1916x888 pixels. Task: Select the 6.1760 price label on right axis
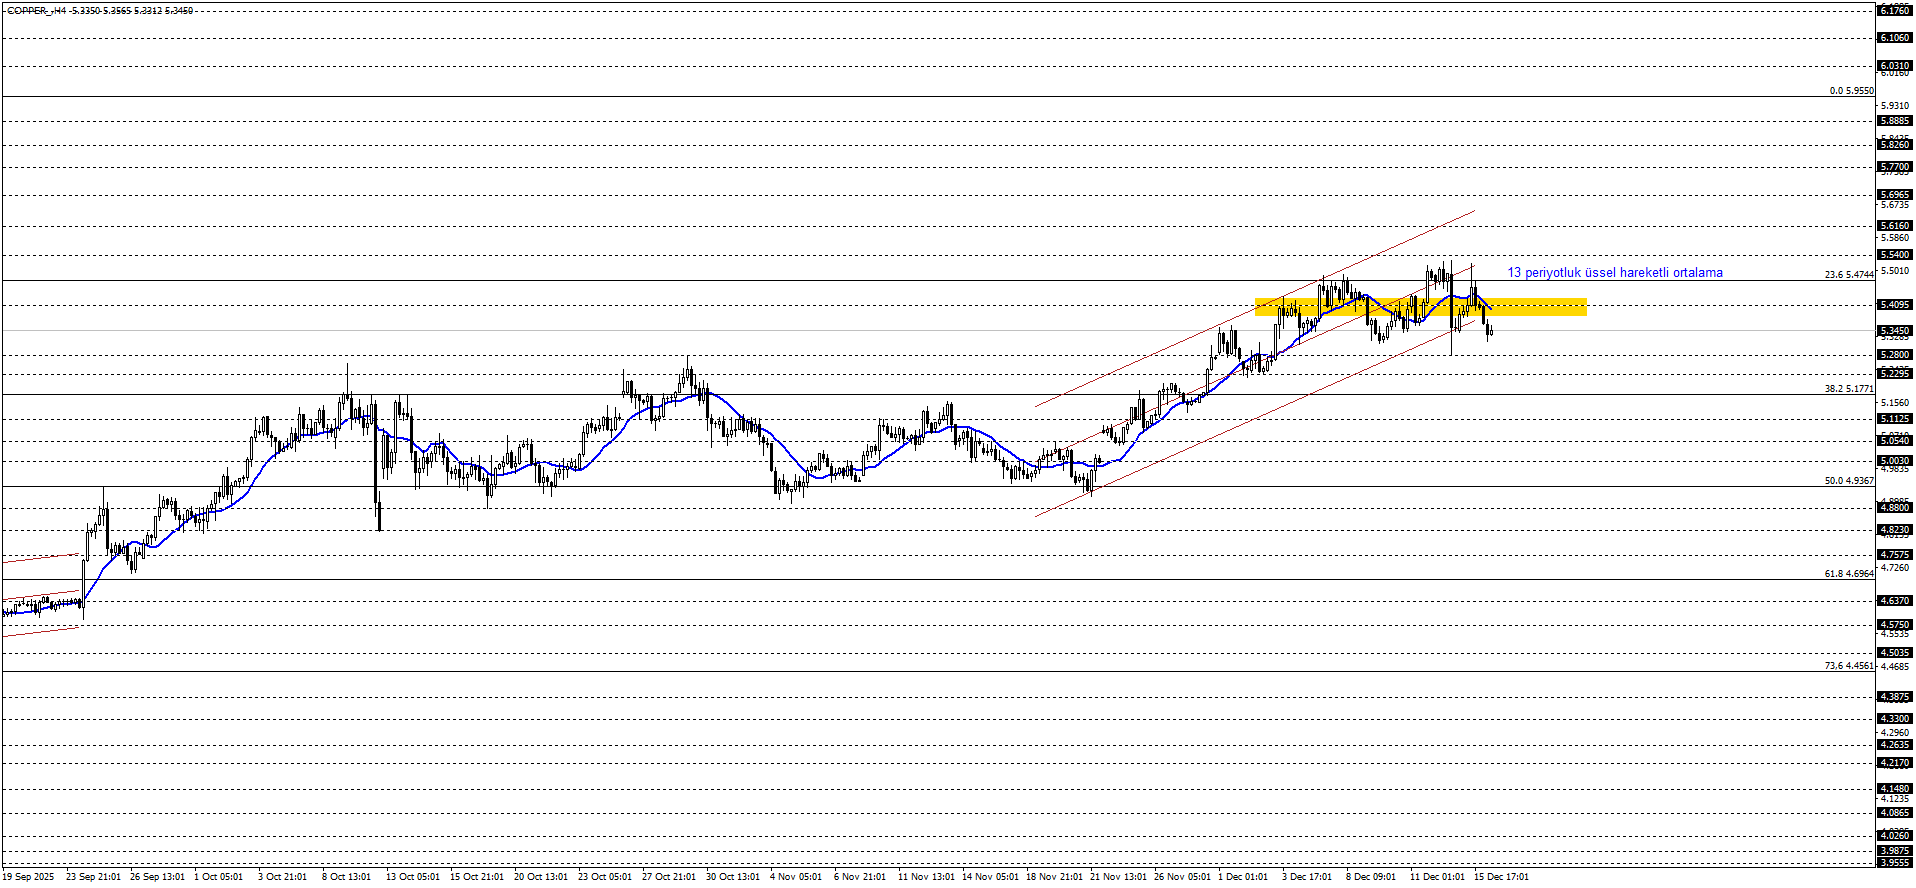coord(1894,10)
